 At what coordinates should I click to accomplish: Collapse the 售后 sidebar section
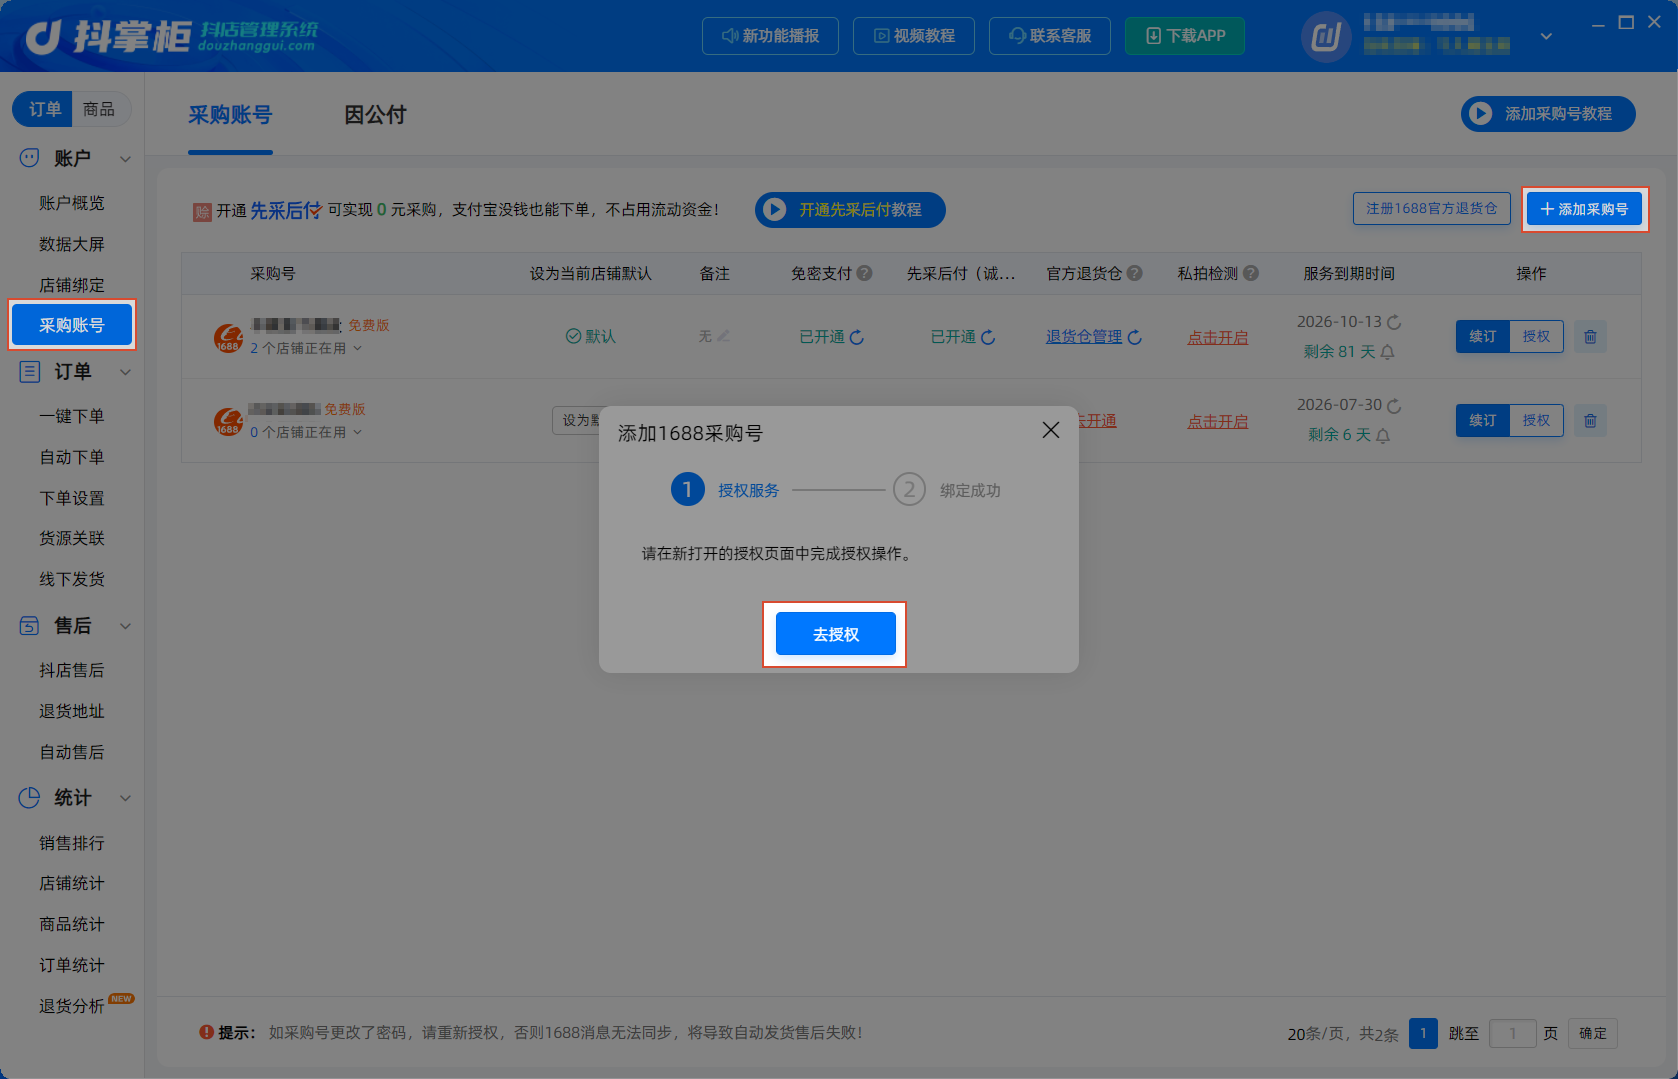125,626
